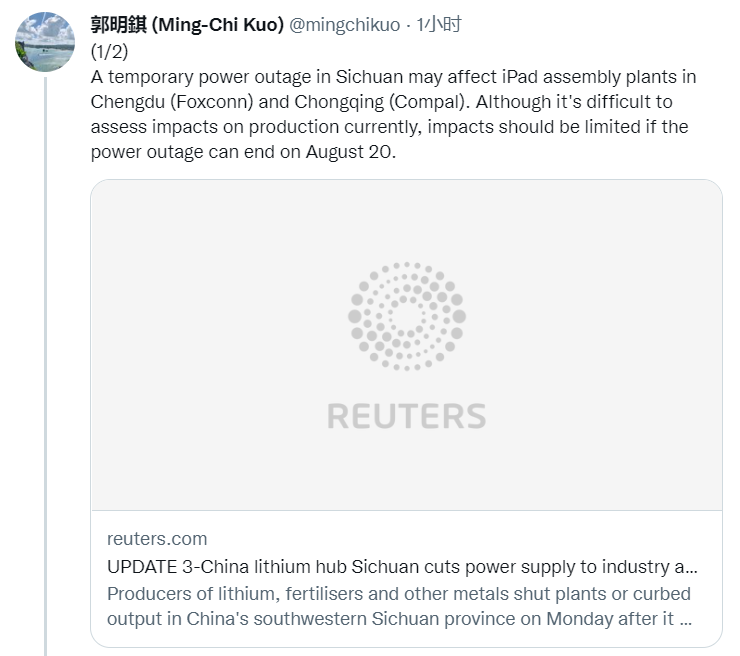The image size is (740, 656).
Task: Click the reuters.com domain label
Action: (157, 539)
